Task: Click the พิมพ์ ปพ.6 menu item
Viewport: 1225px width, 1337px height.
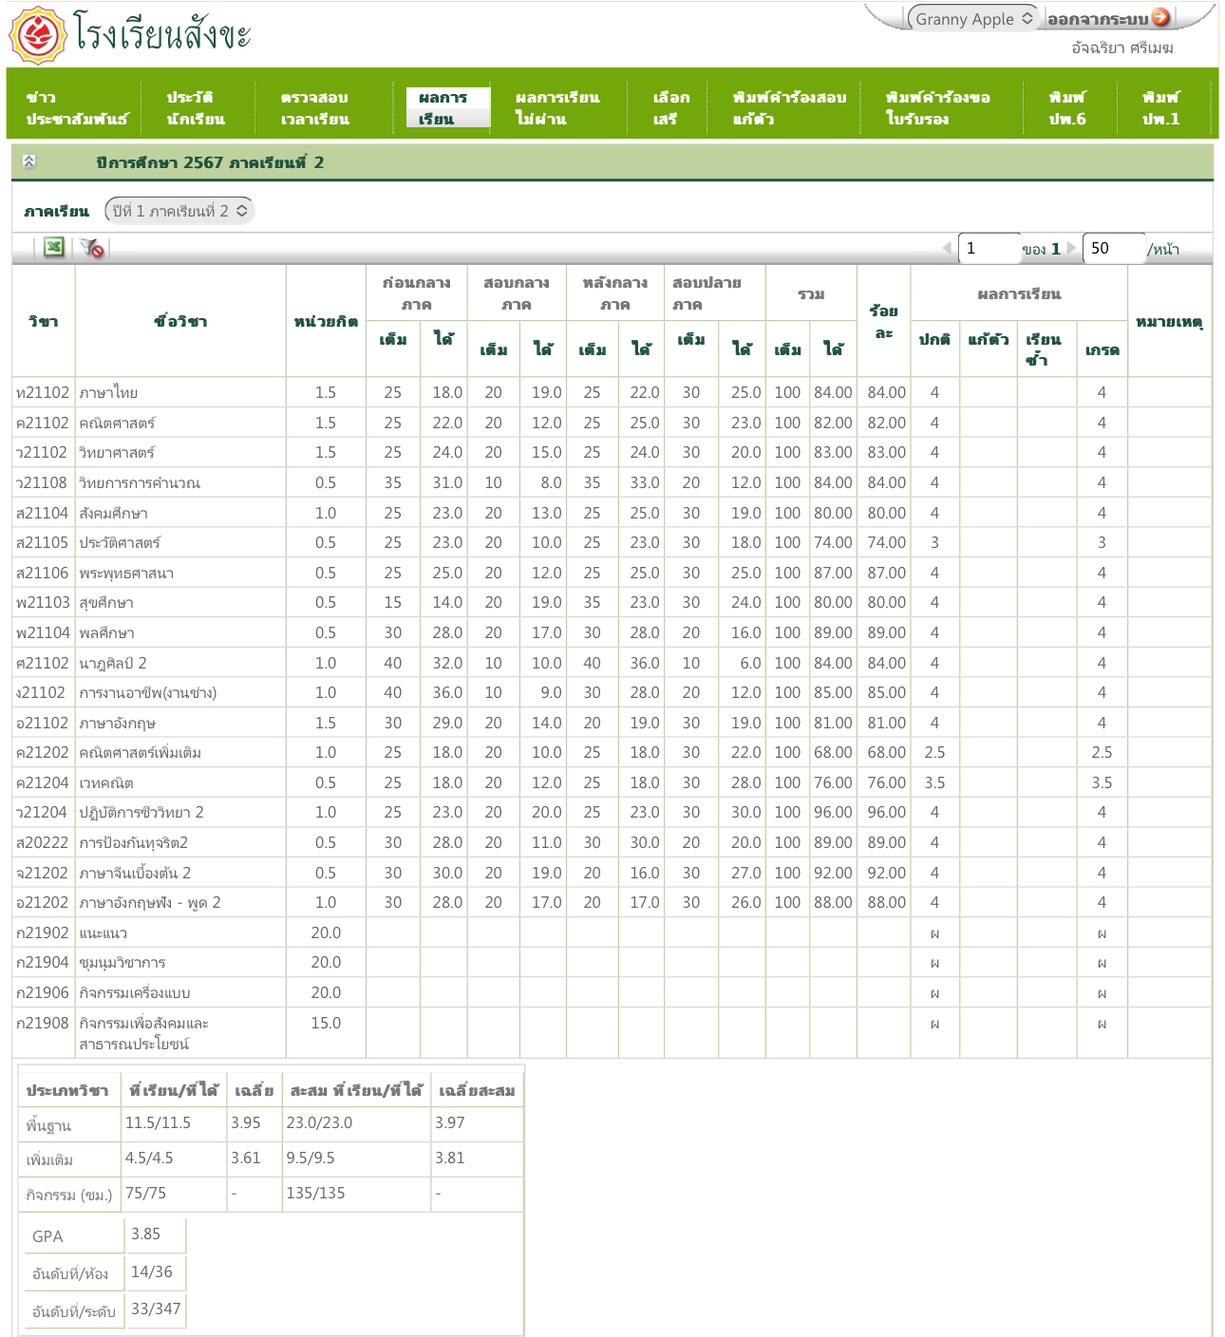Action: point(1067,108)
